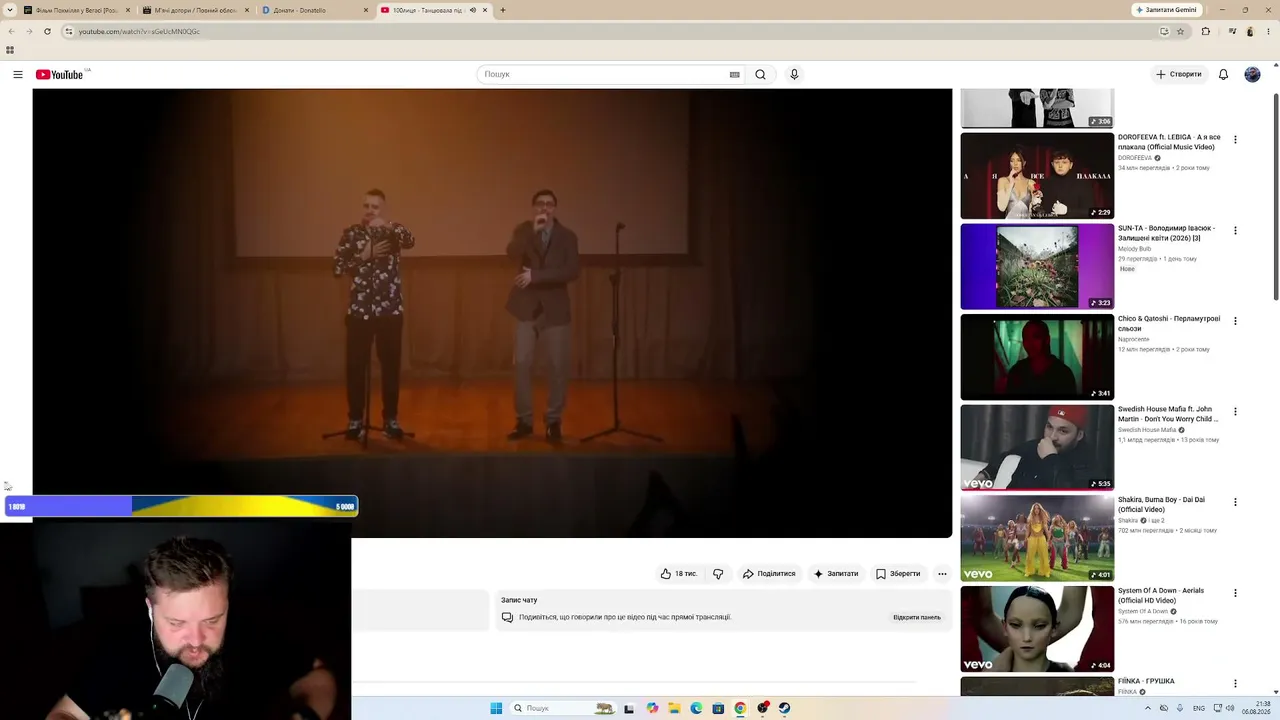Start voice search with the microphone
The height and width of the screenshot is (720, 1280).
point(794,74)
